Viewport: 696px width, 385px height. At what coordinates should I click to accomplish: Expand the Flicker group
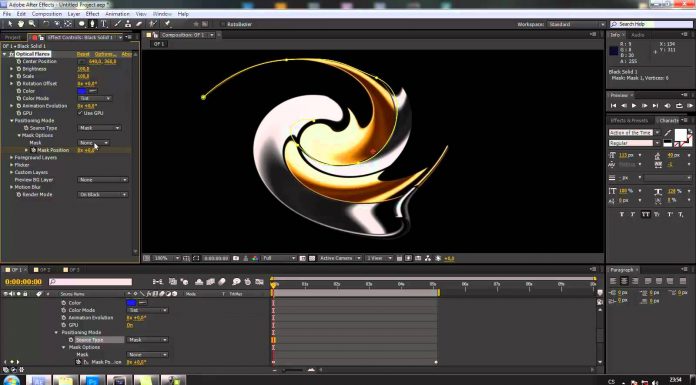pos(12,165)
